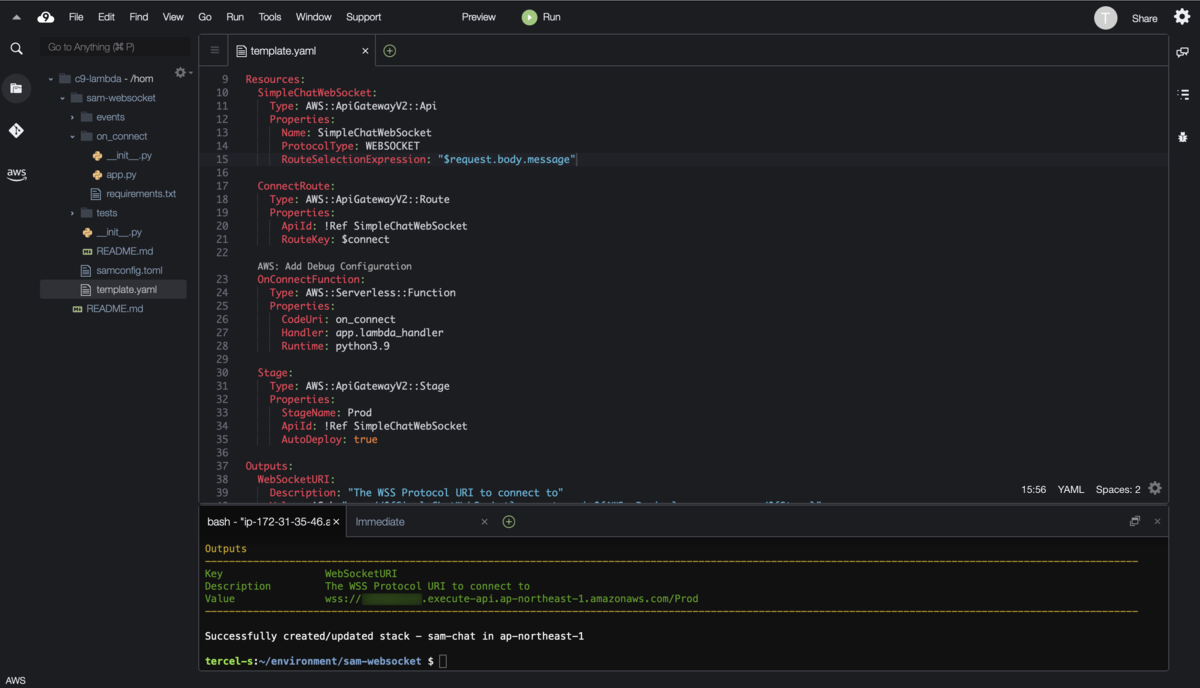Click line number 30 in the gutter
Image resolution: width=1200 pixels, height=688 pixels.
click(222, 373)
